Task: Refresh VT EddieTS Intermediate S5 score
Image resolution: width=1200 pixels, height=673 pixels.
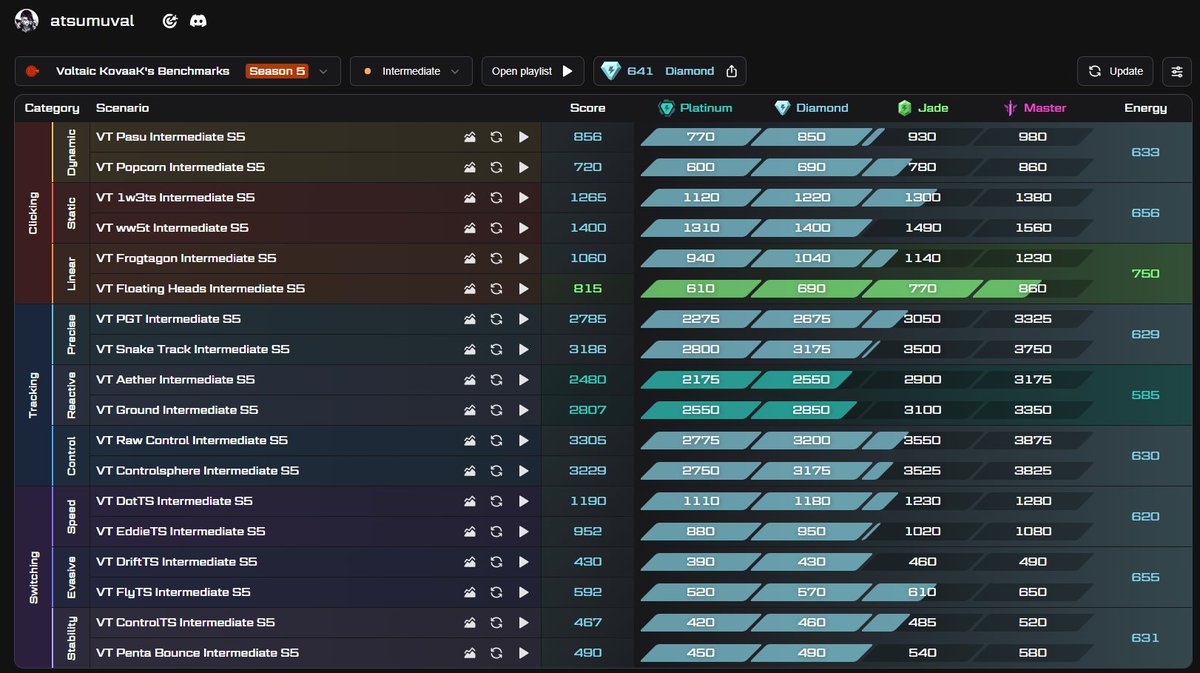Action: coord(496,531)
